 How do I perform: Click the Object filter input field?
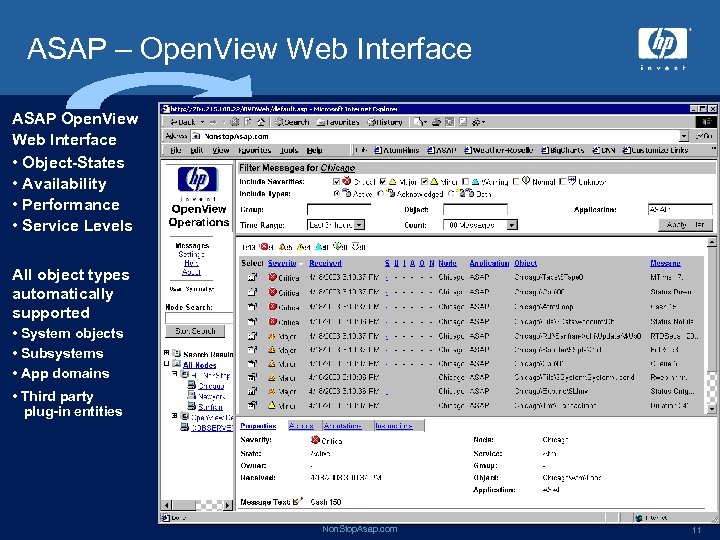(475, 209)
